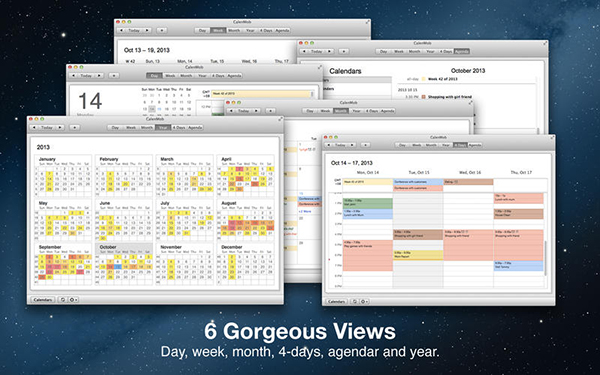Click the refresh icon in Year view window

pos(63,300)
